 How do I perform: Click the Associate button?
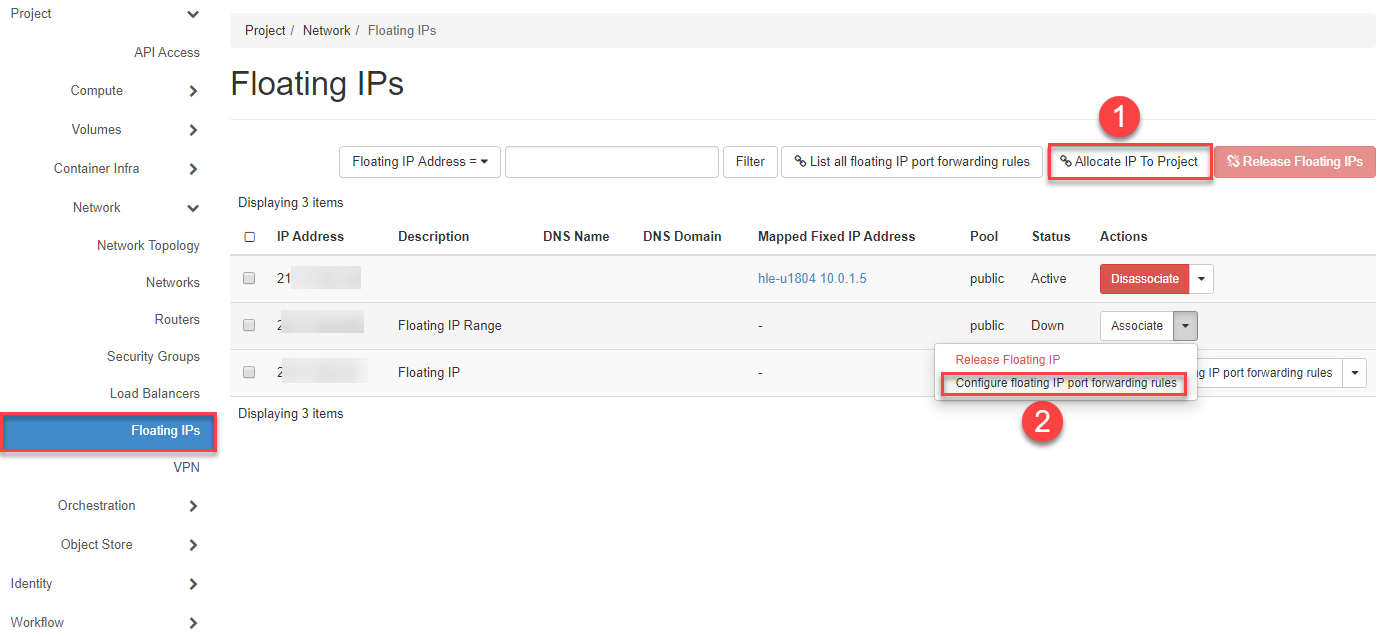pyautogui.click(x=1136, y=326)
